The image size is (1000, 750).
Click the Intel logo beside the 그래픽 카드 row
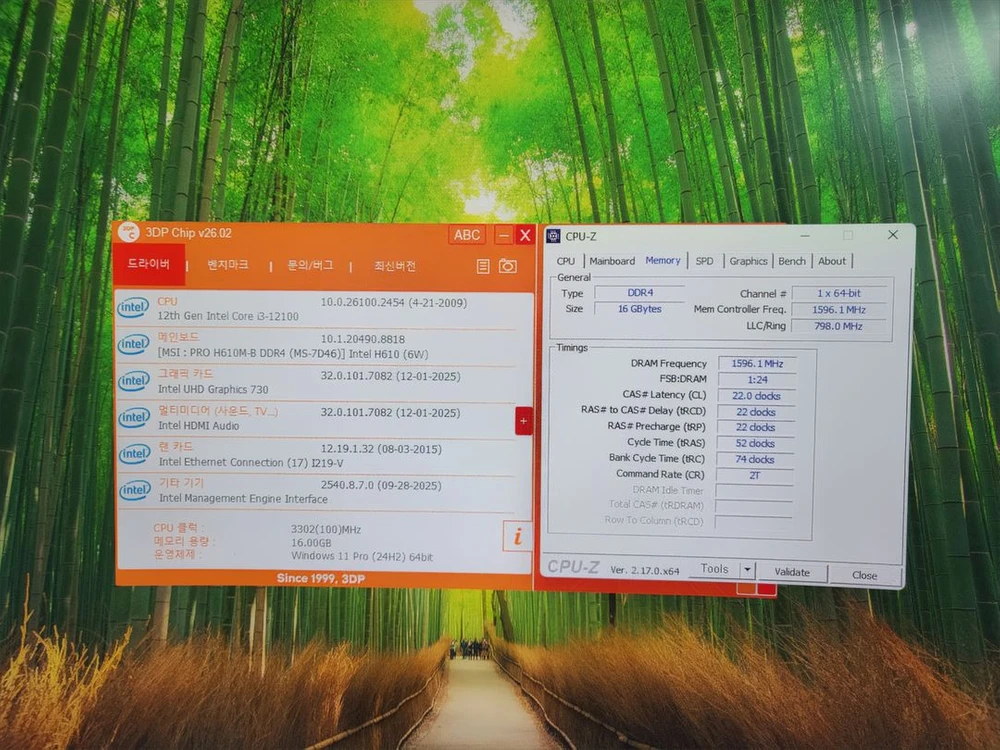tap(133, 381)
